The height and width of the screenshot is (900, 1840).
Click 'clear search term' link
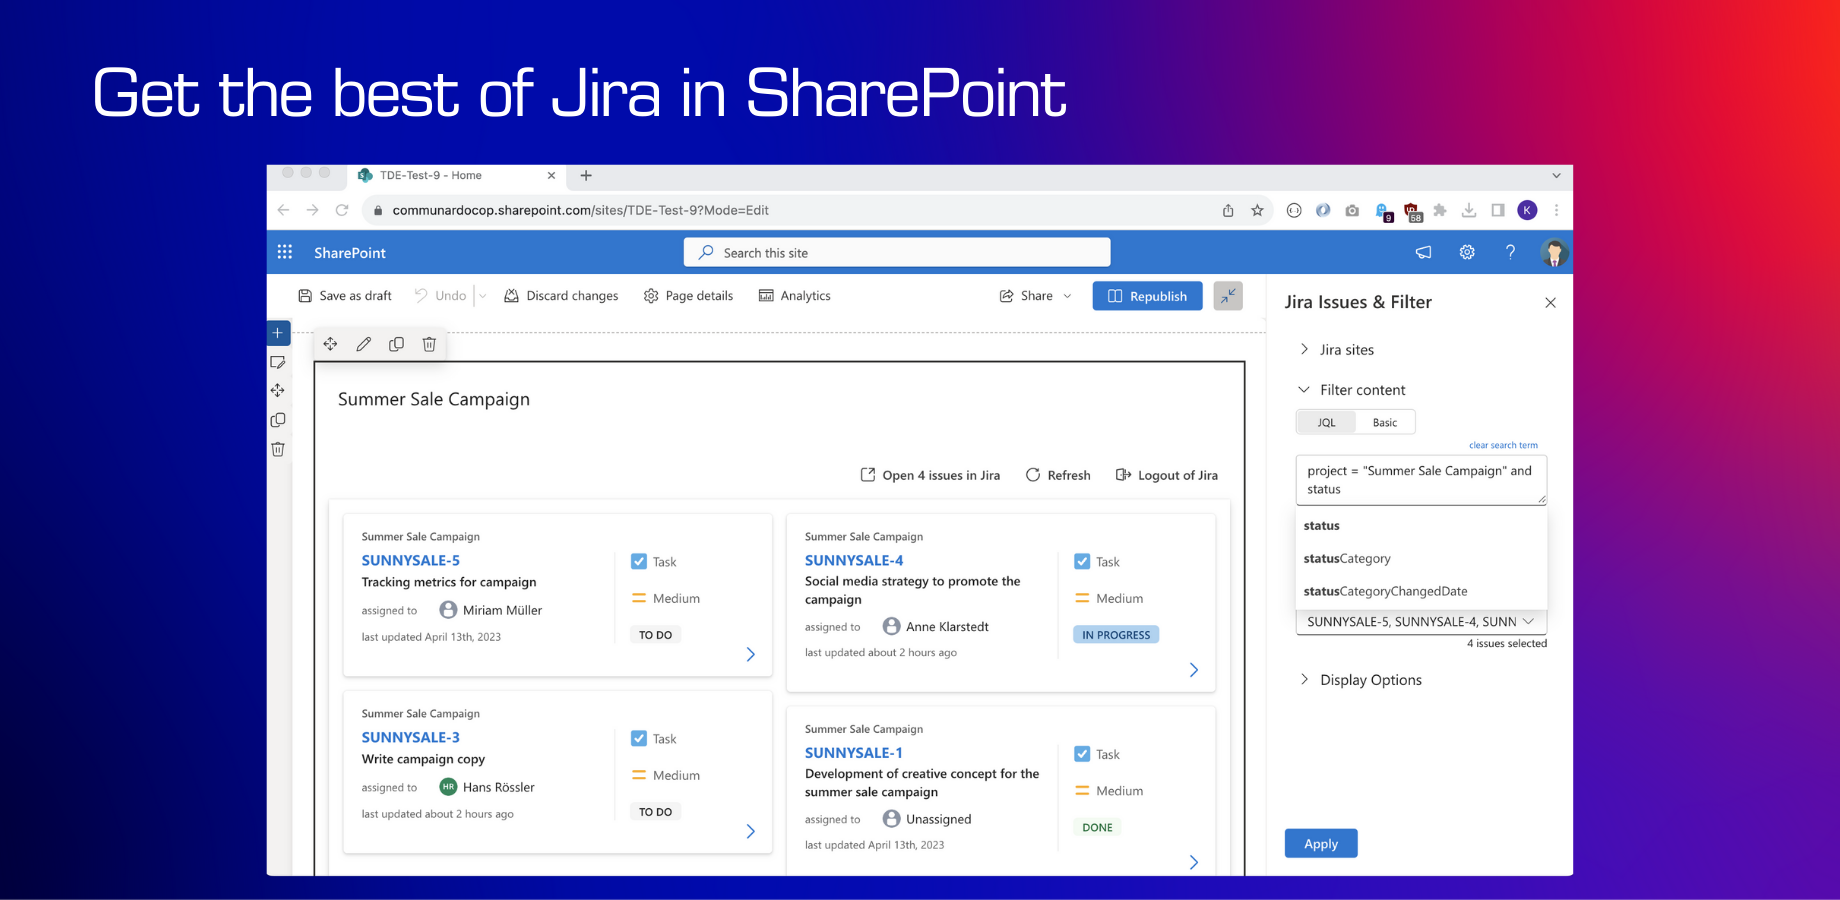click(1503, 445)
